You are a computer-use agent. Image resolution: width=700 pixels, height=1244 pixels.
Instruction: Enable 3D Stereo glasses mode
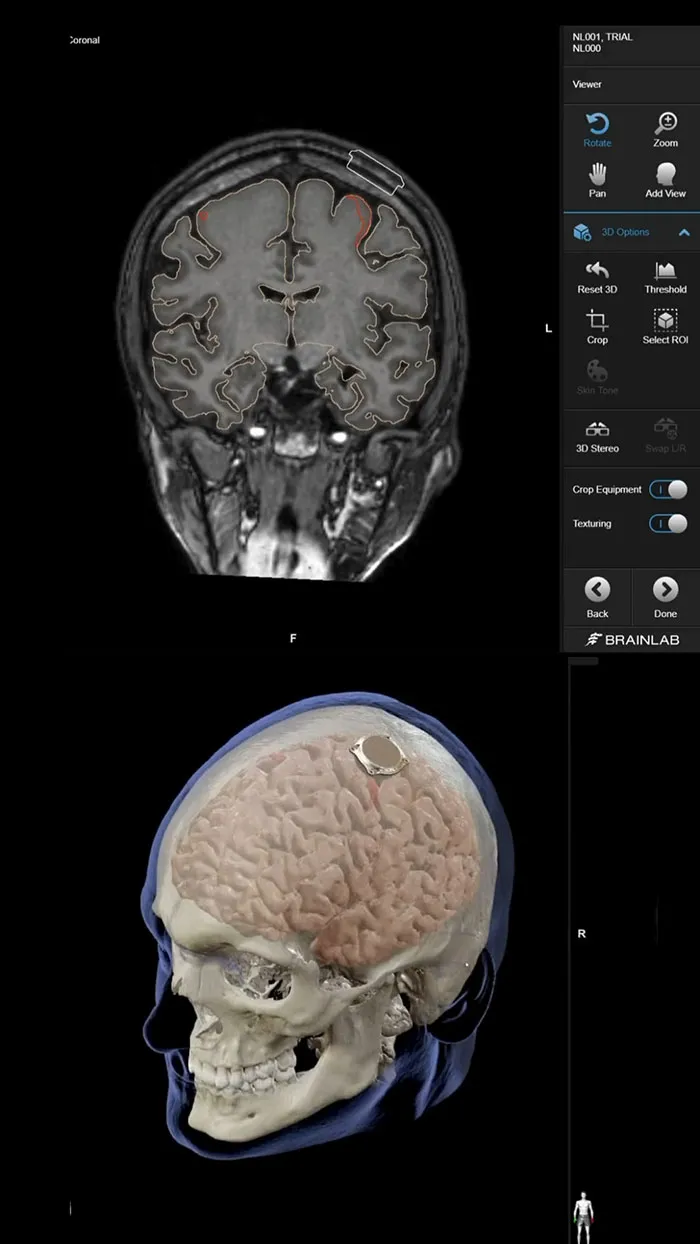(x=597, y=437)
